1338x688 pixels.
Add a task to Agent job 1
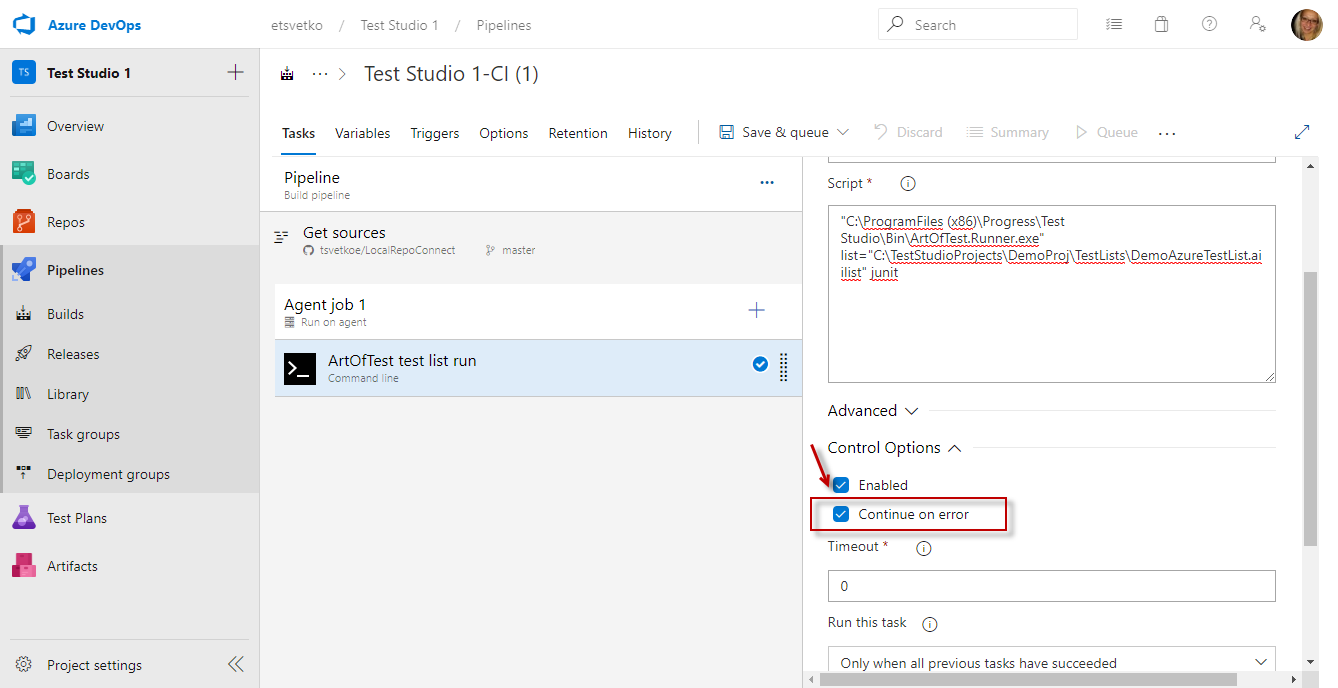click(x=757, y=311)
